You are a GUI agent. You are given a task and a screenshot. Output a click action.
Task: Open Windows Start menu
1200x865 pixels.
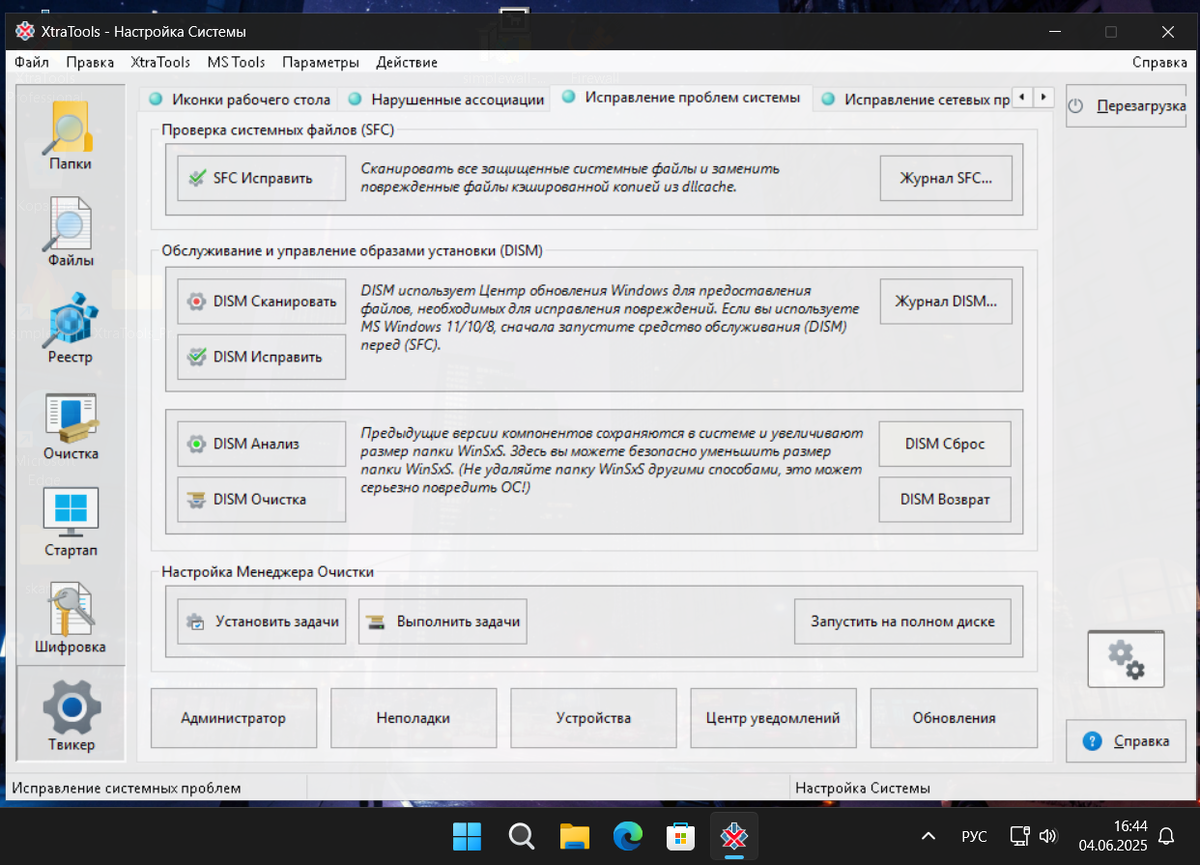pyautogui.click(x=466, y=835)
